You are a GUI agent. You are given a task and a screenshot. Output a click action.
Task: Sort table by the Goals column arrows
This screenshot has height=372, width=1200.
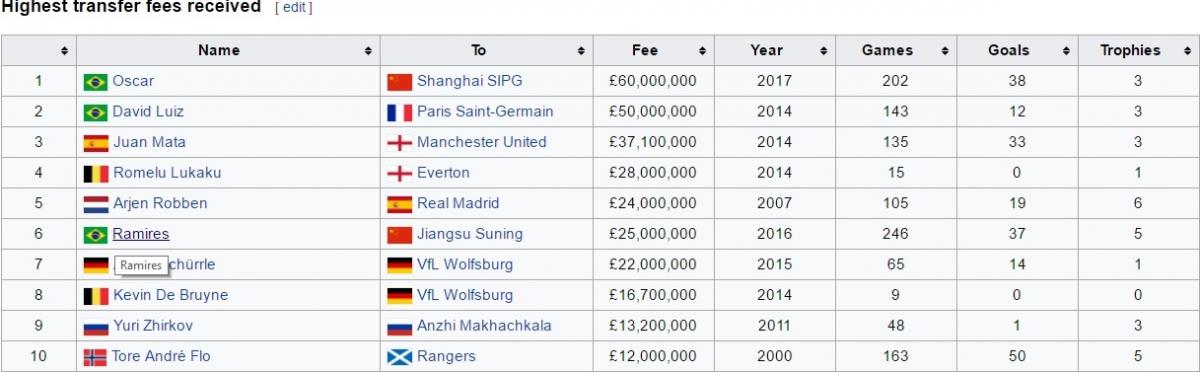tap(1067, 50)
